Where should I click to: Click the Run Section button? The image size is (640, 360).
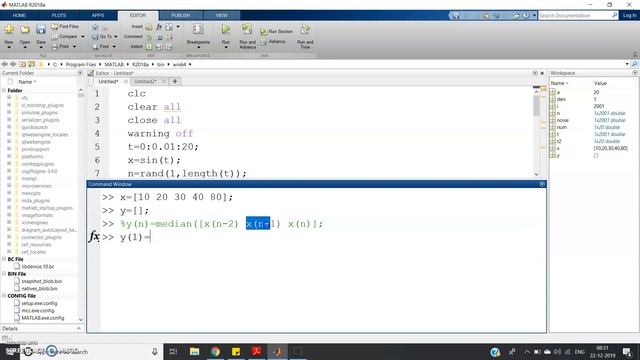(x=277, y=31)
